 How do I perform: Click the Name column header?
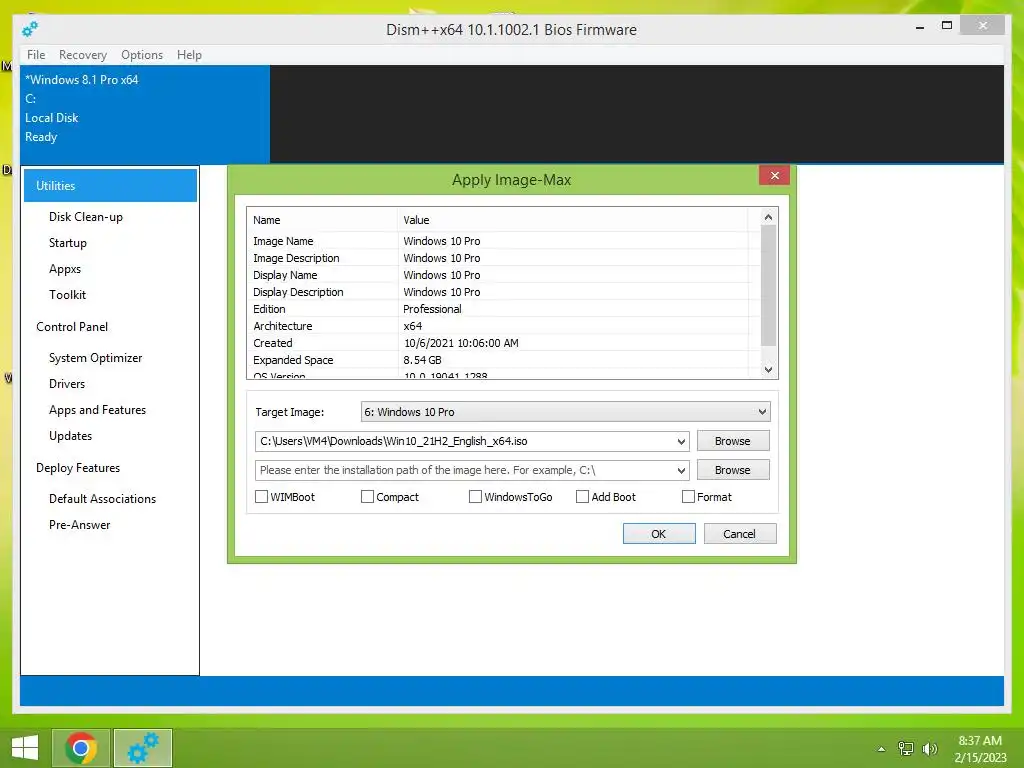pyautogui.click(x=322, y=220)
